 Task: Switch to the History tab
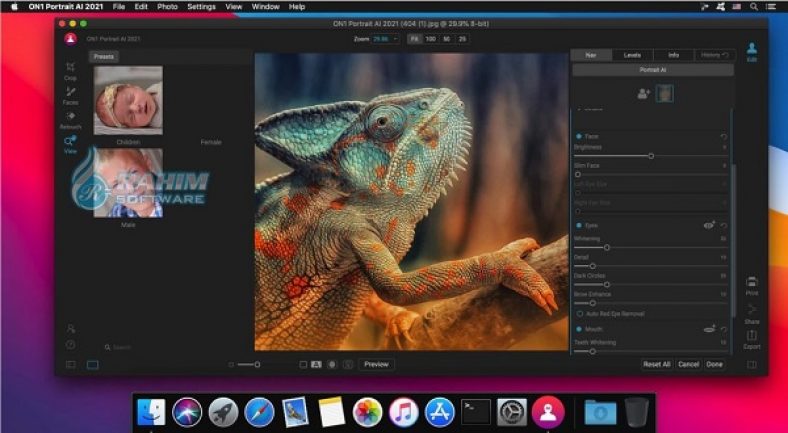[x=714, y=55]
